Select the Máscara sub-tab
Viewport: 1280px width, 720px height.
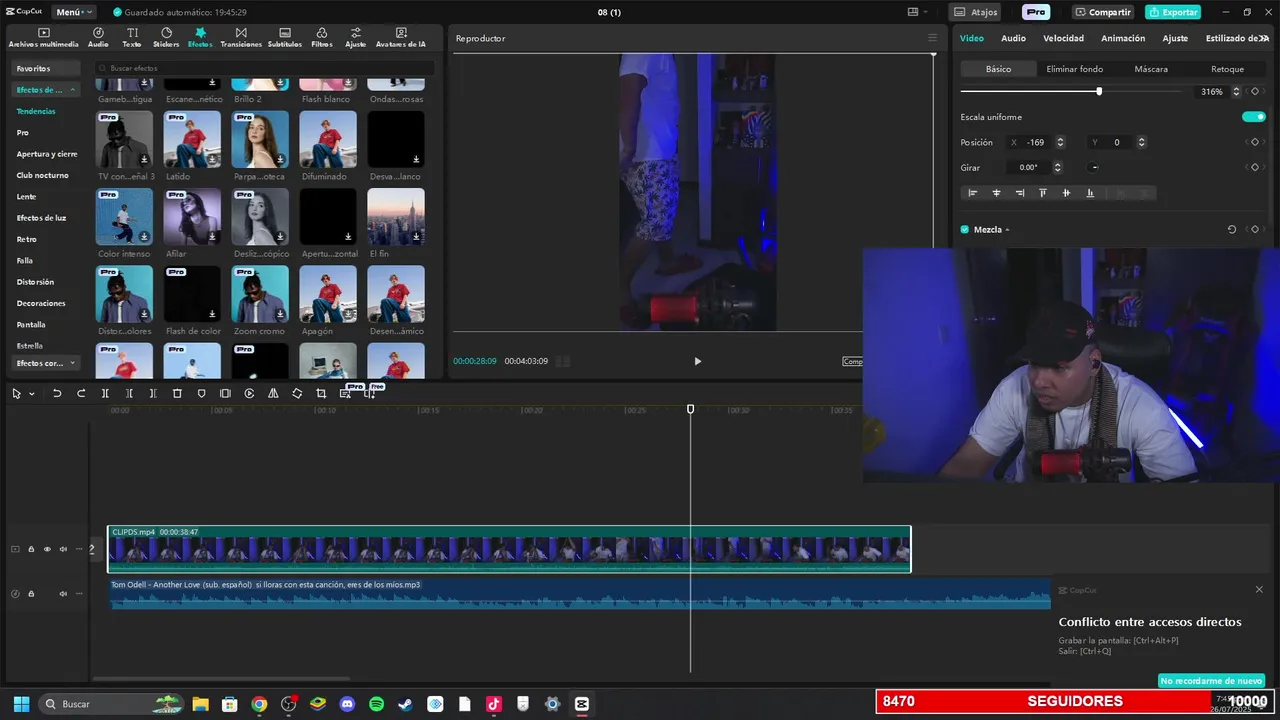coord(1151,69)
